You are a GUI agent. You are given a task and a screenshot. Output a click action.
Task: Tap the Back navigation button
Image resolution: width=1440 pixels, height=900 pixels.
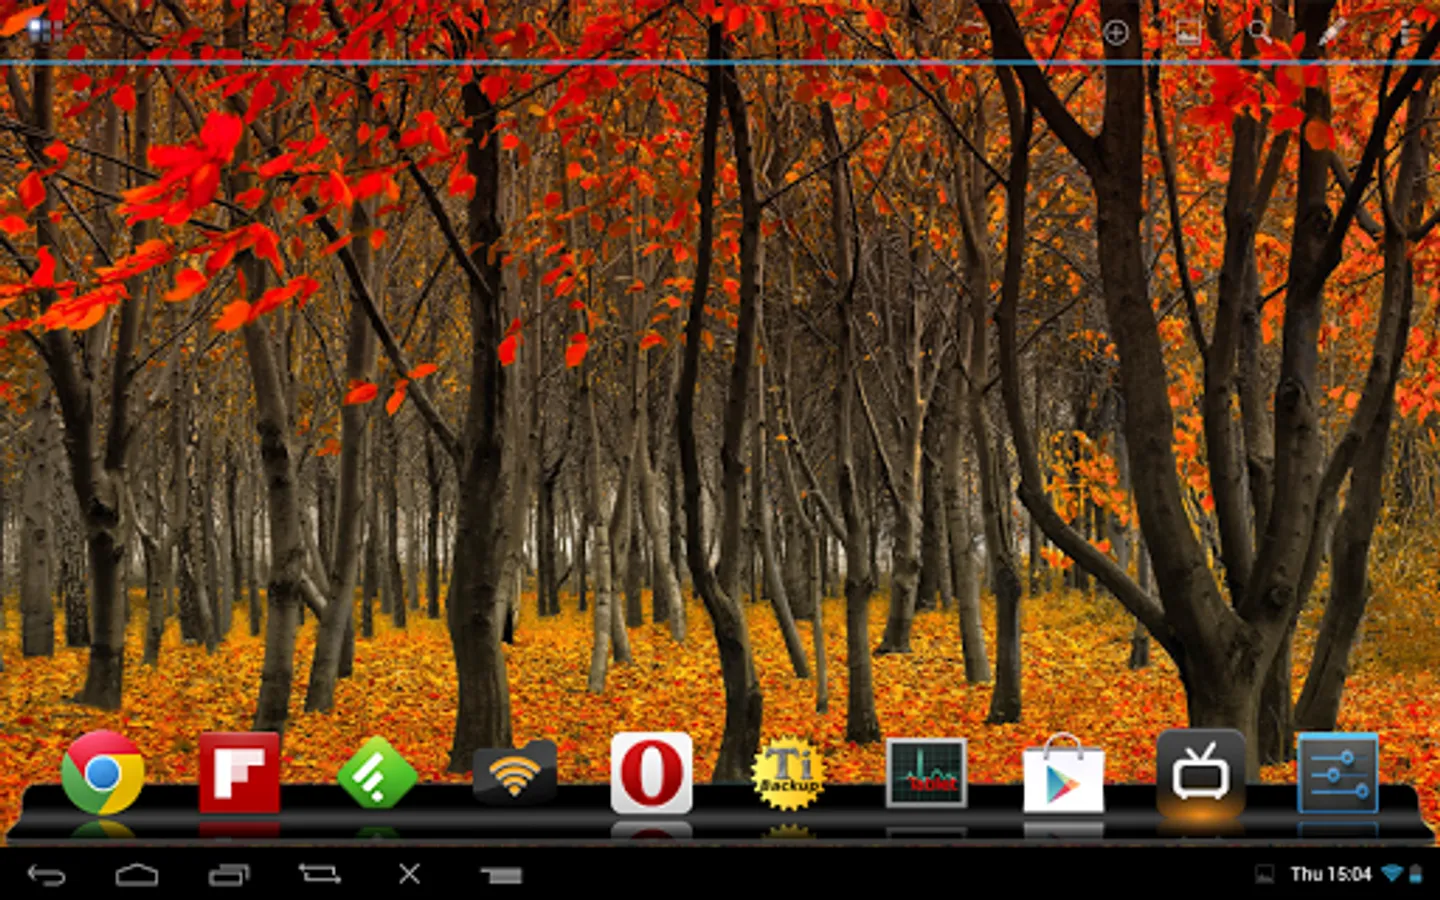point(46,875)
